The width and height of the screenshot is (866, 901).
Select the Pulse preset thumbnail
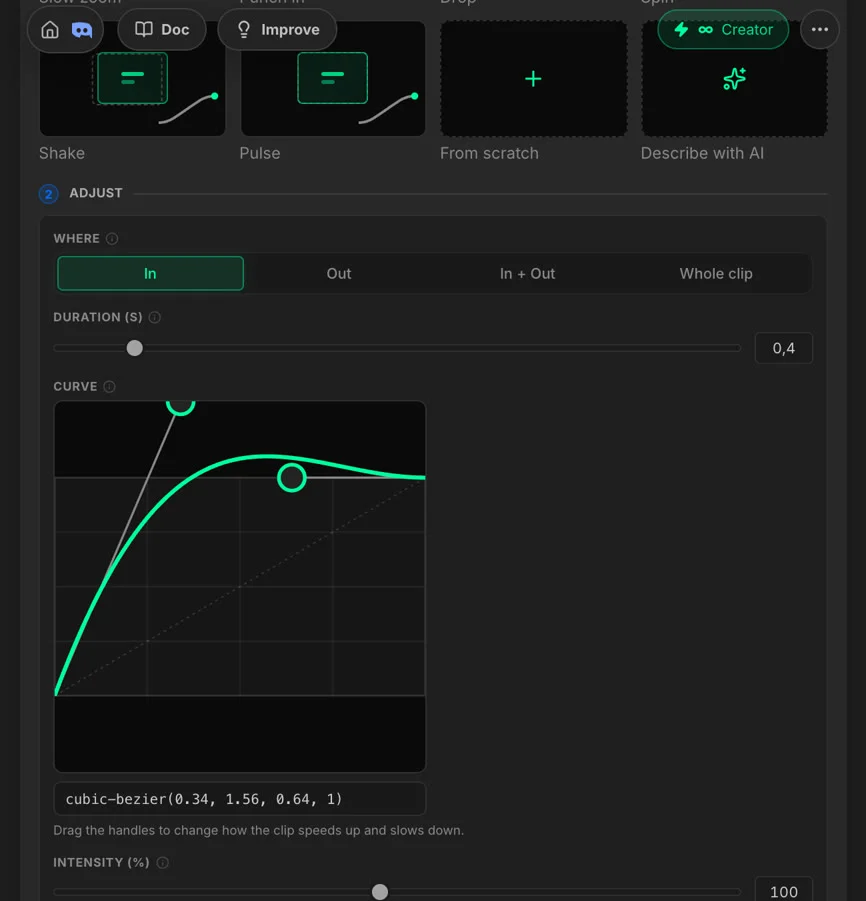coord(333,79)
